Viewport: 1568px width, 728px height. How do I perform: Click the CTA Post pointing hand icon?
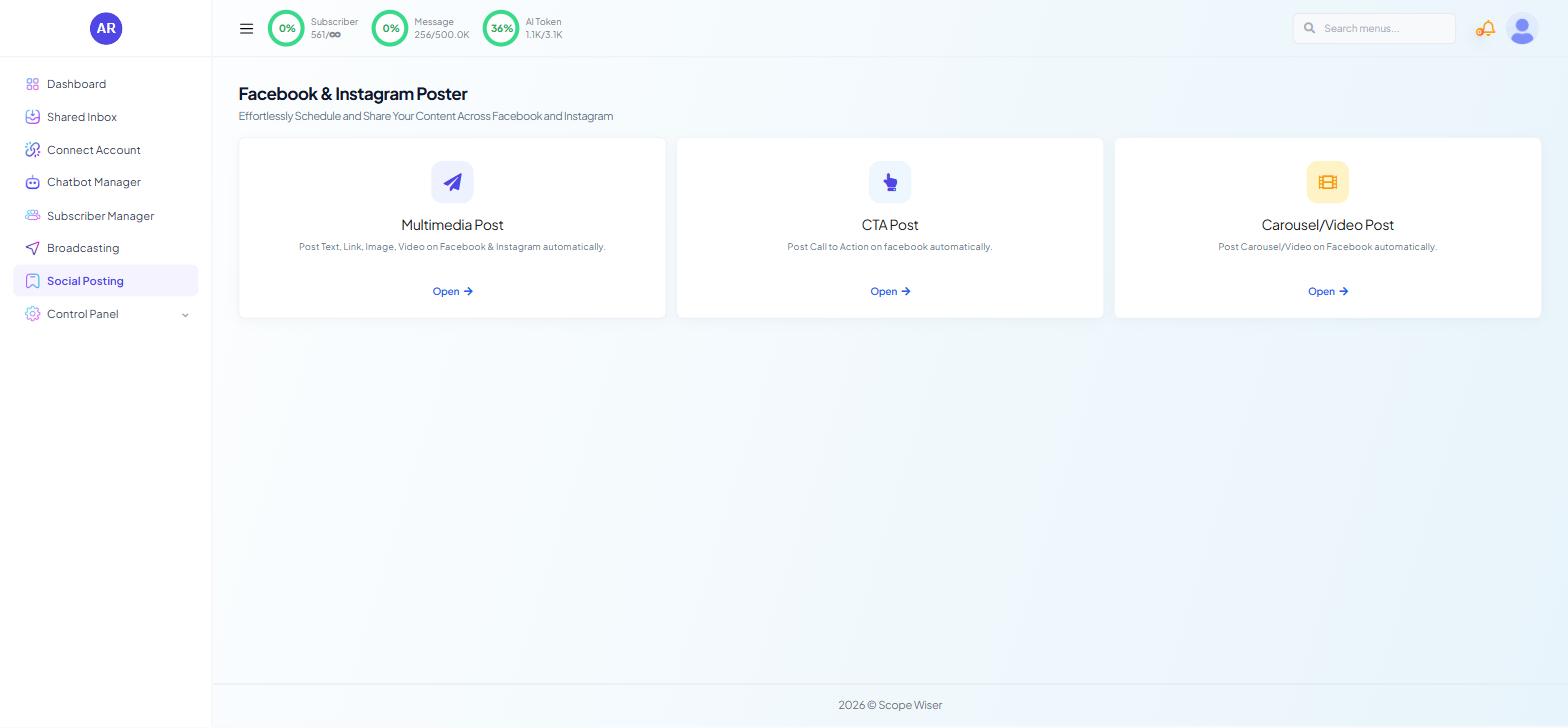[890, 182]
